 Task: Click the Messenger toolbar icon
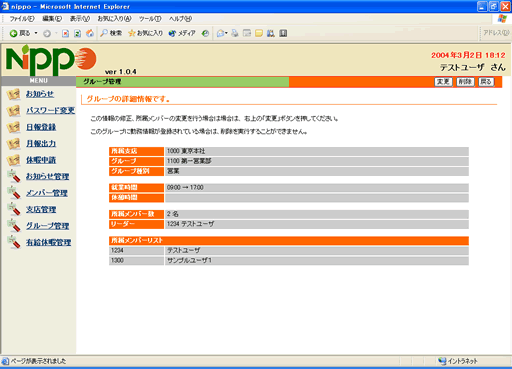tap(271, 33)
